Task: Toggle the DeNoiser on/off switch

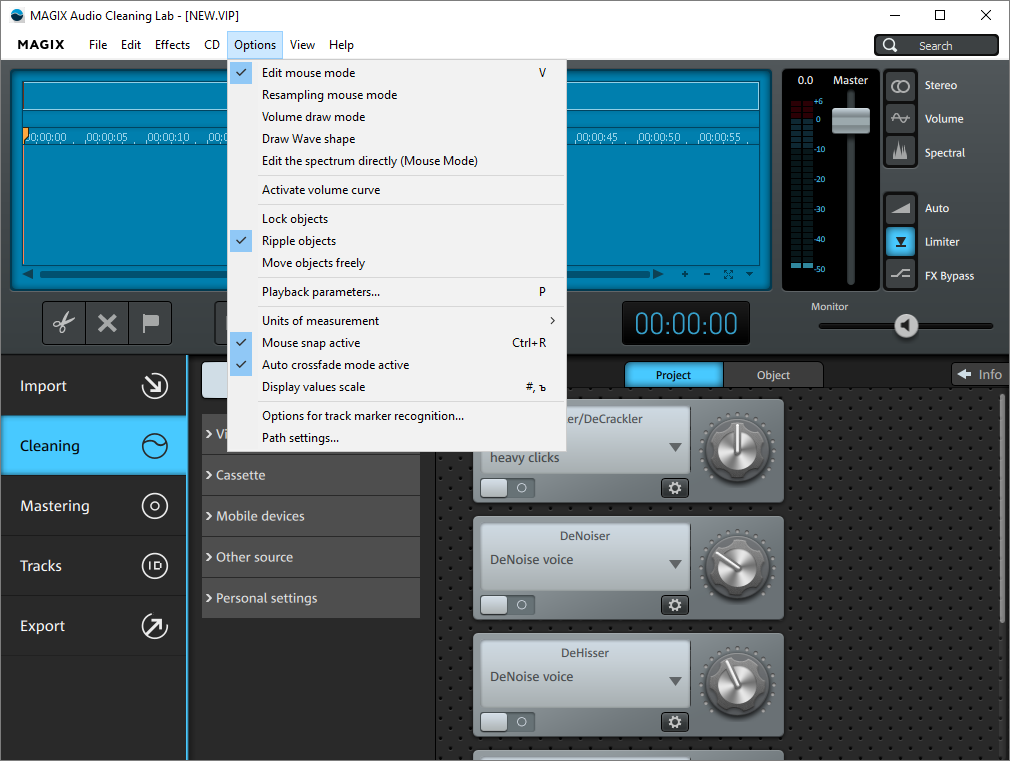Action: pyautogui.click(x=508, y=605)
